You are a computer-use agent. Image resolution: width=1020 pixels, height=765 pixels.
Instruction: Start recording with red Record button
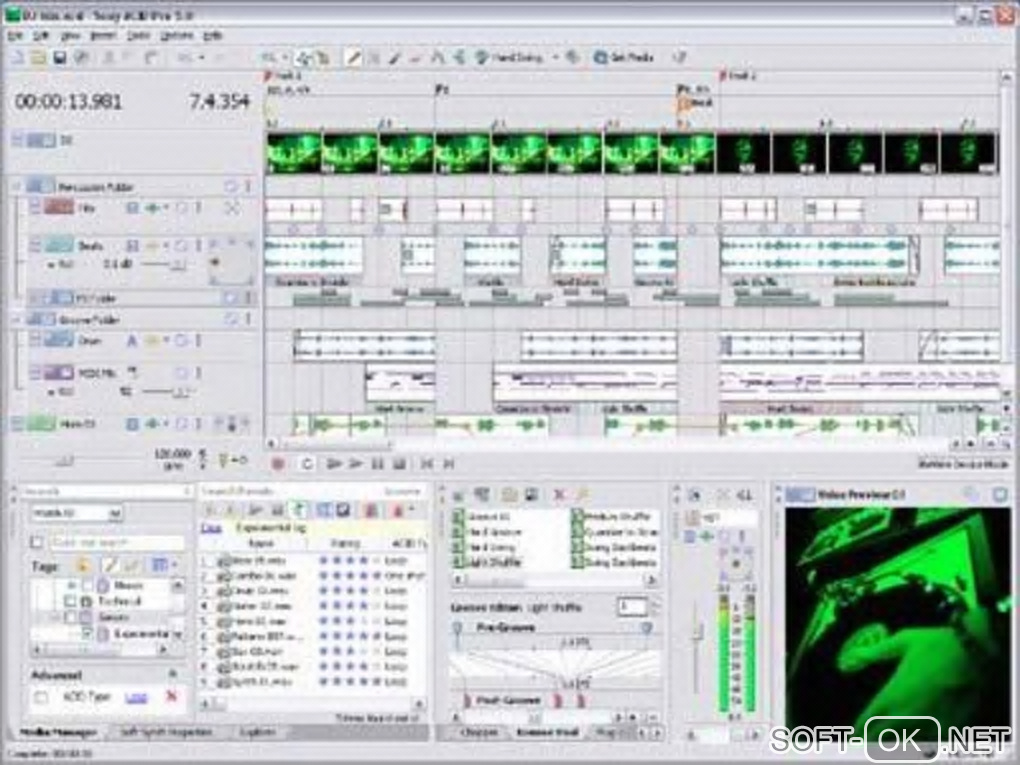[278, 464]
